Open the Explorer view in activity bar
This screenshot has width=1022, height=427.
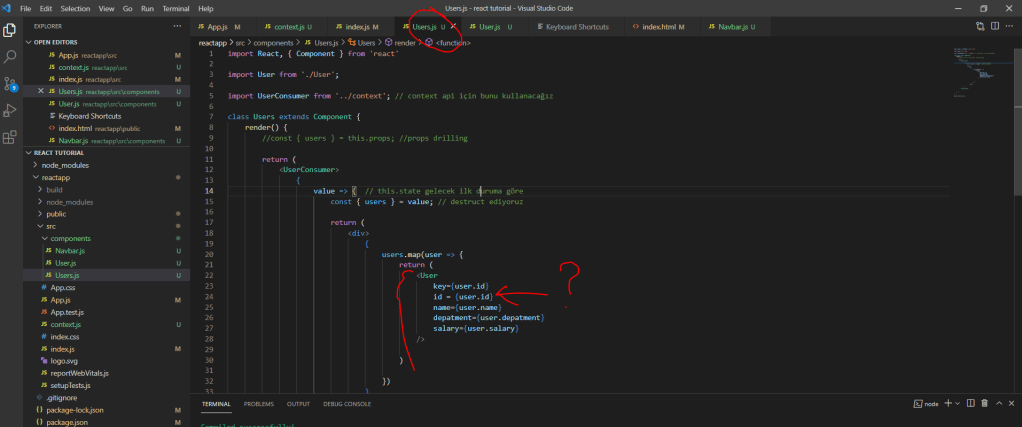point(10,30)
